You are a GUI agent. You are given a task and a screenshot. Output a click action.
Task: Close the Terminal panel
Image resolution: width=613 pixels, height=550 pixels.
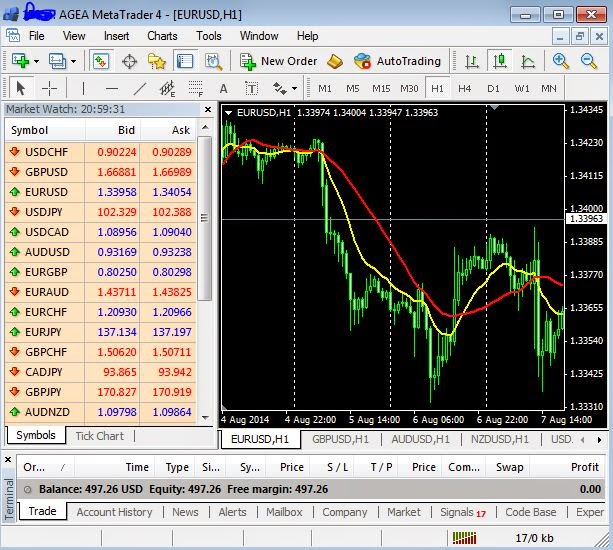click(8, 460)
